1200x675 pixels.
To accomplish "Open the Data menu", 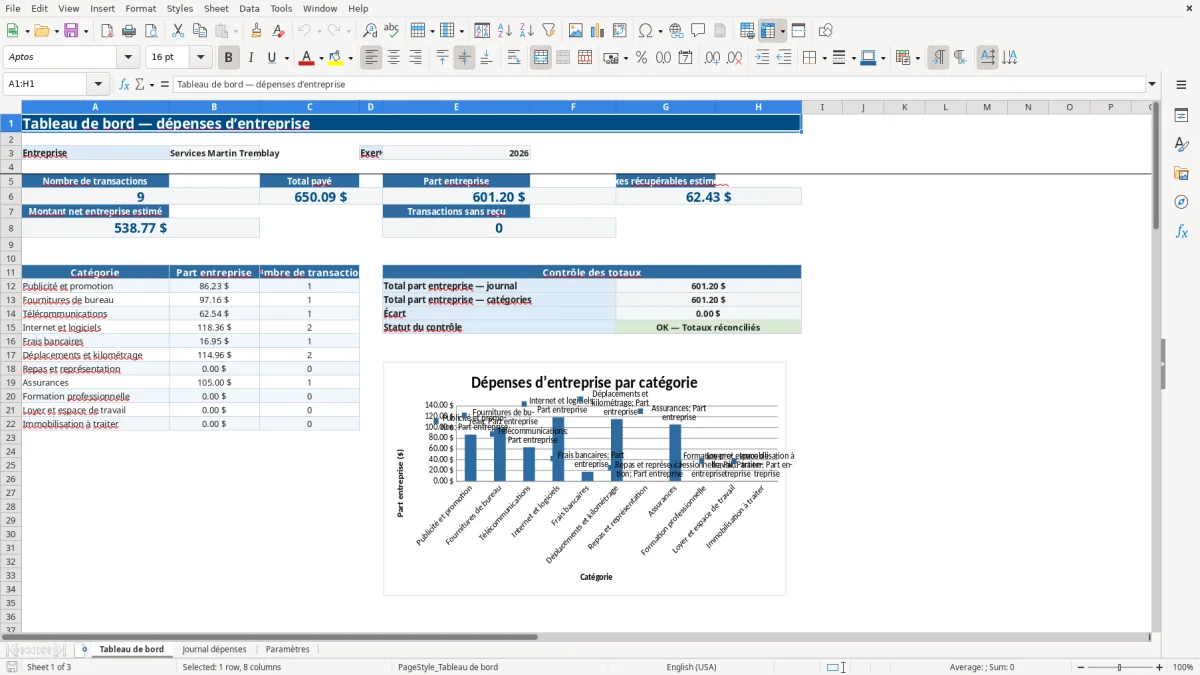I will [249, 8].
